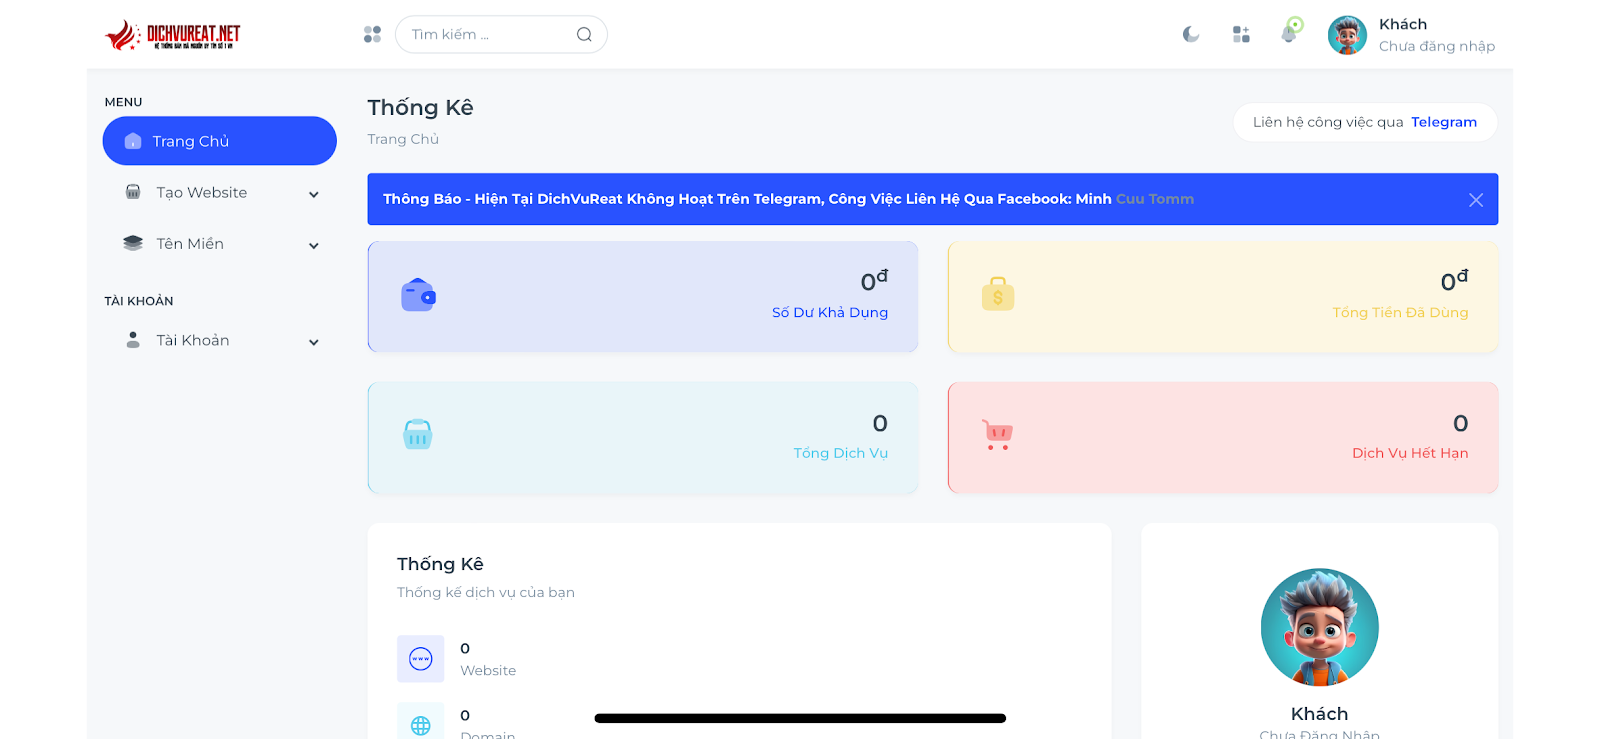Open the Telegram contact link
This screenshot has width=1600, height=739.
1443,122
